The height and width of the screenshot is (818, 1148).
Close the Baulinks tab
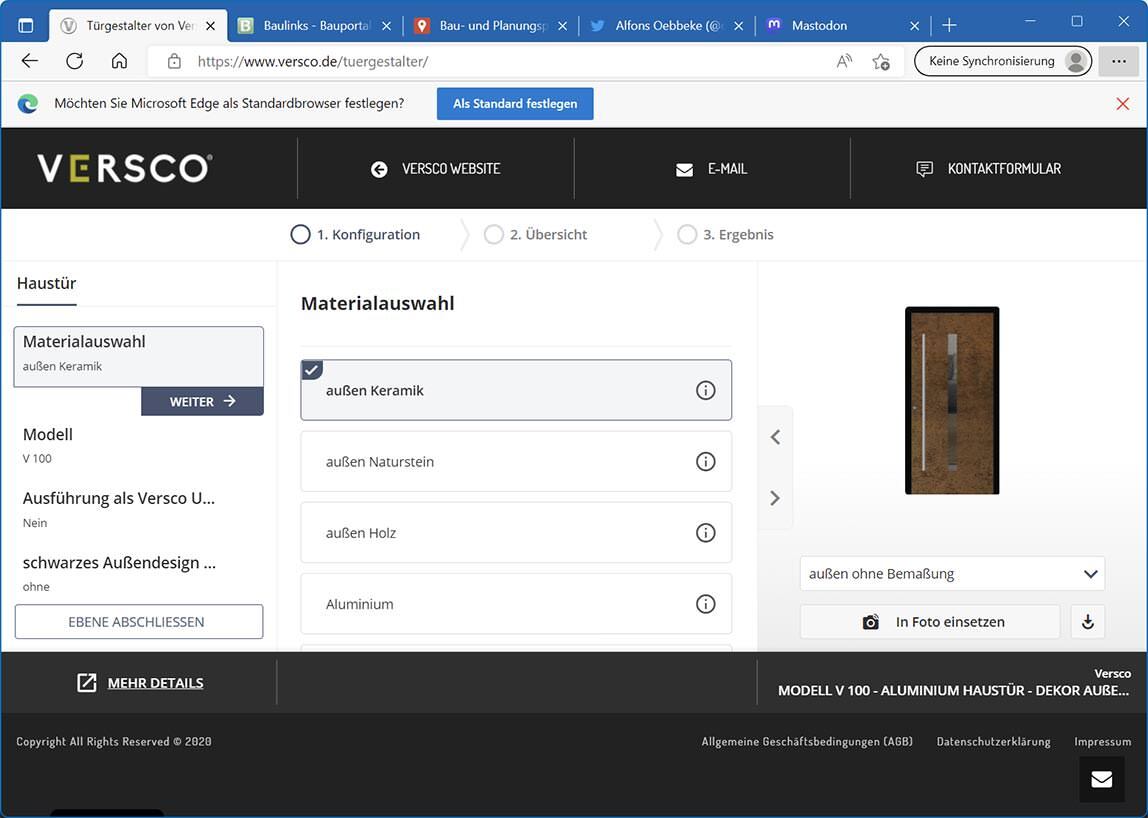387,26
